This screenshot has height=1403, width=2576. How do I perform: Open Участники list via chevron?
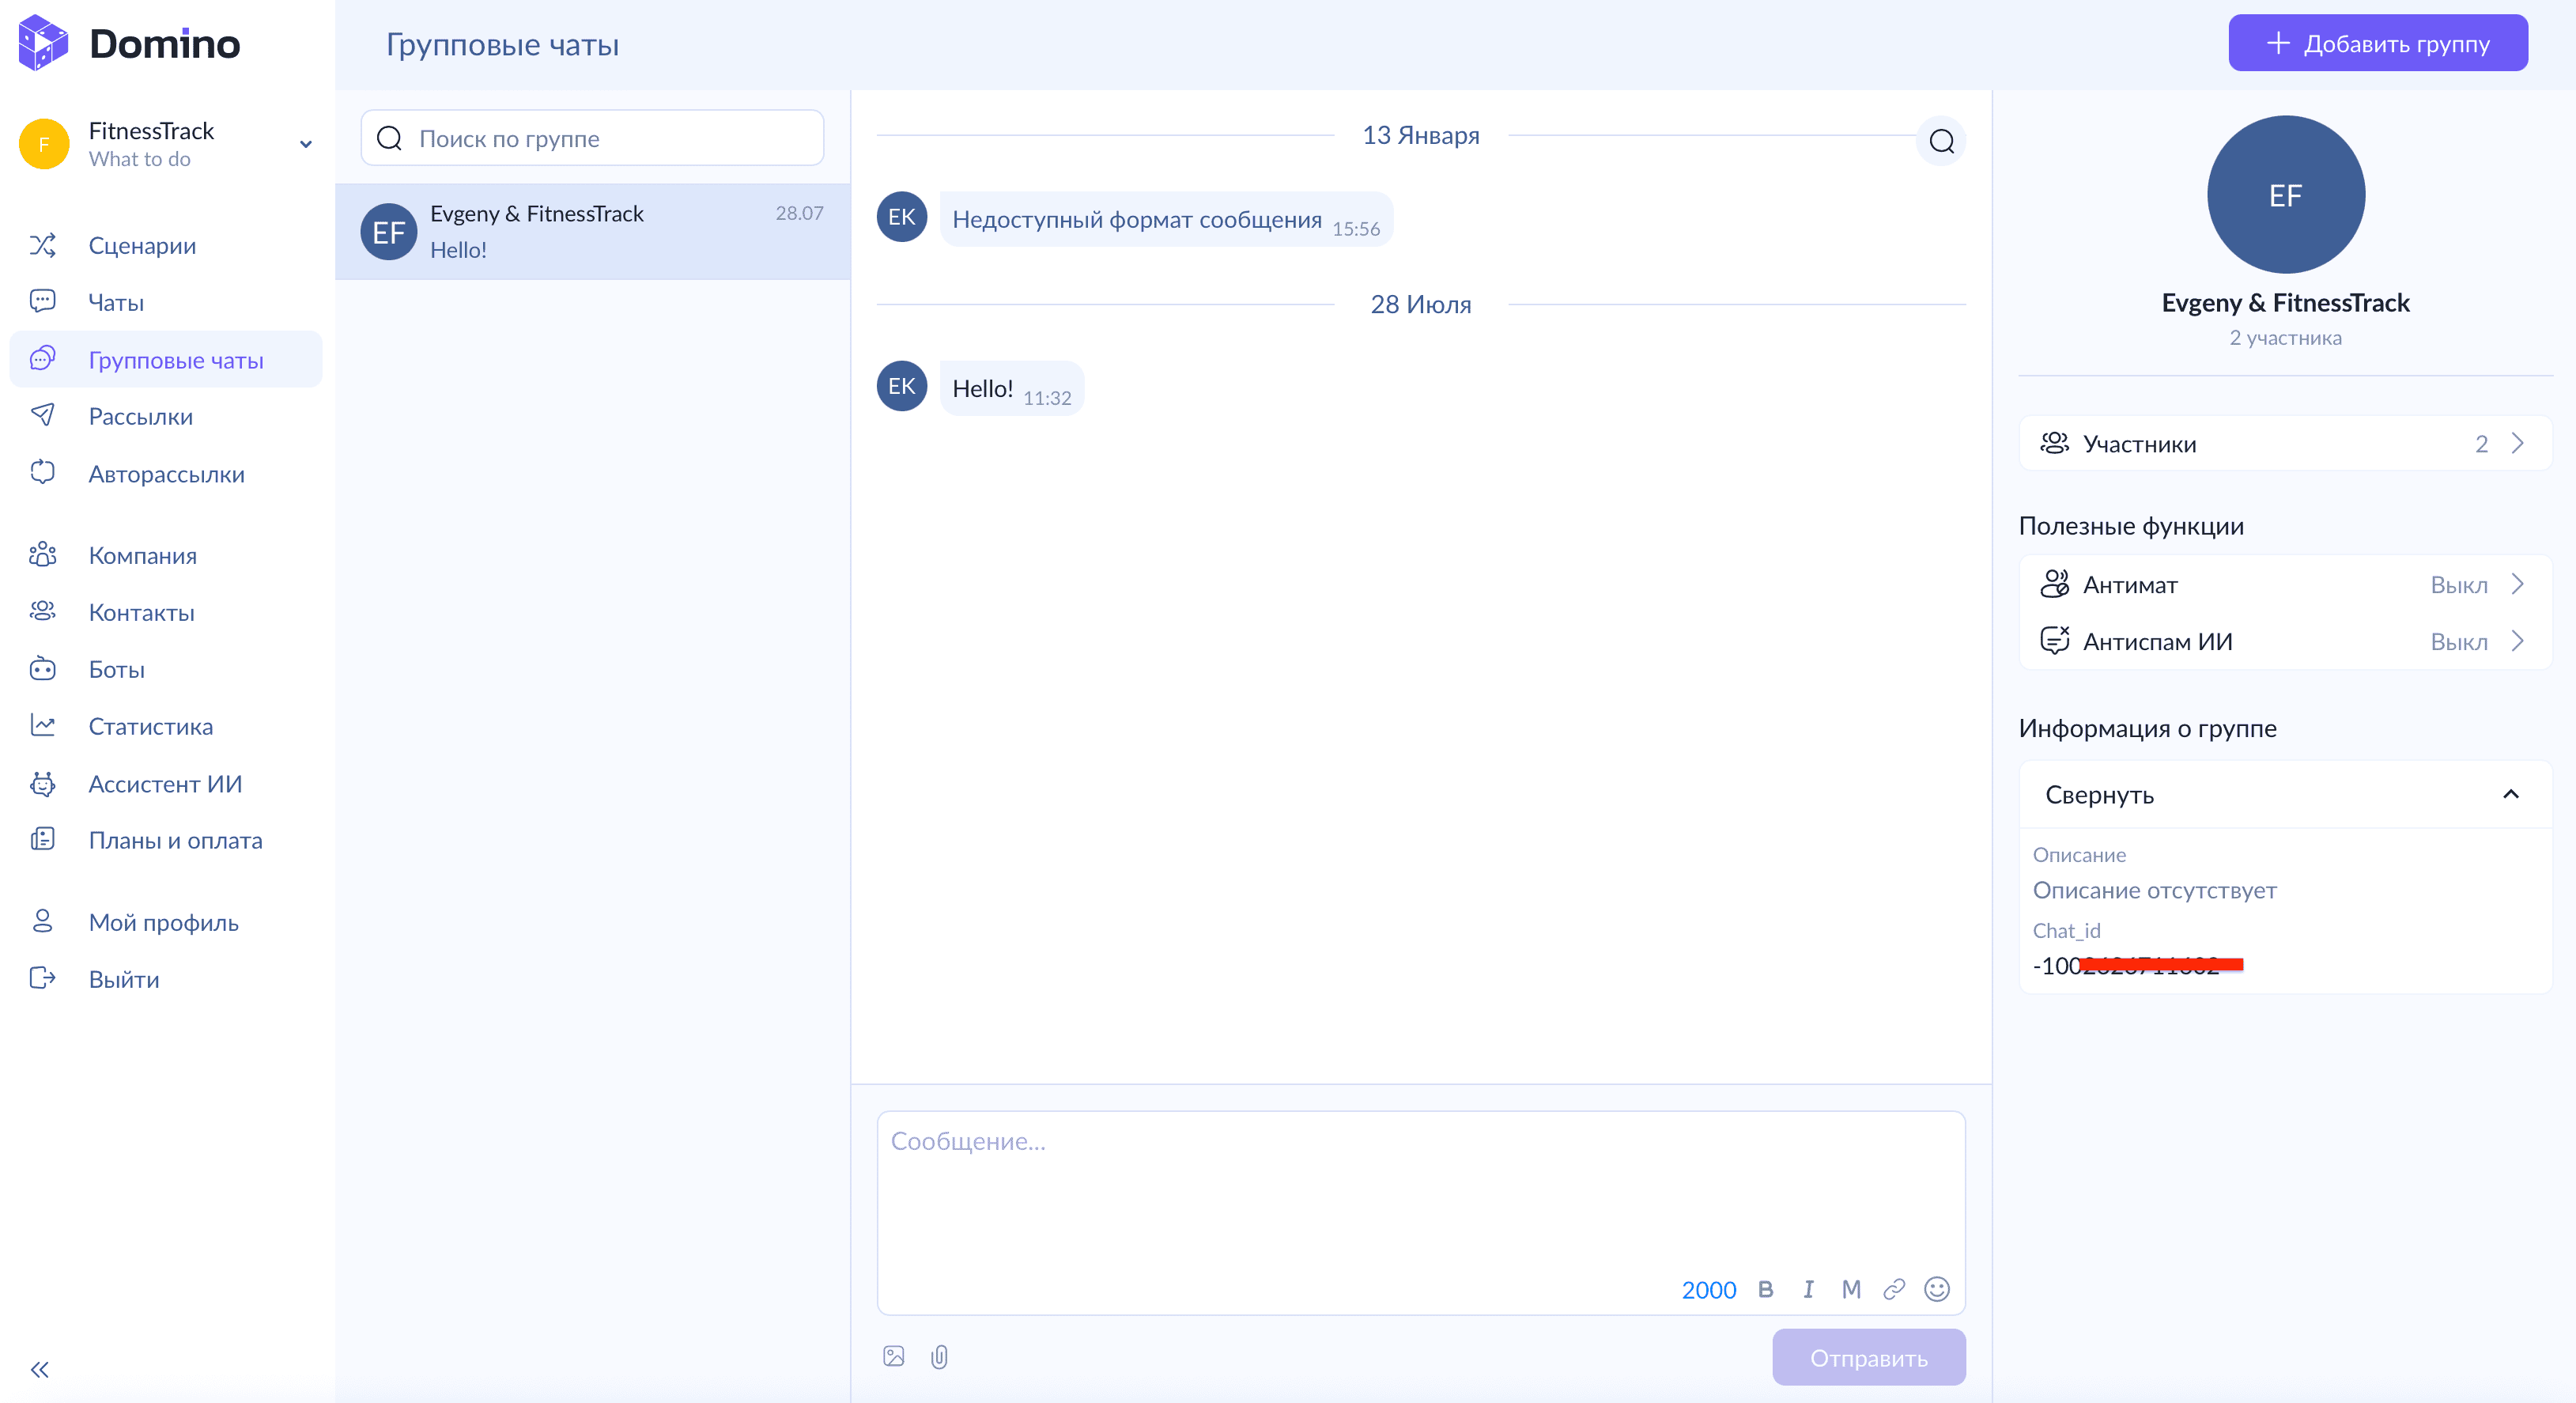pyautogui.click(x=2518, y=443)
